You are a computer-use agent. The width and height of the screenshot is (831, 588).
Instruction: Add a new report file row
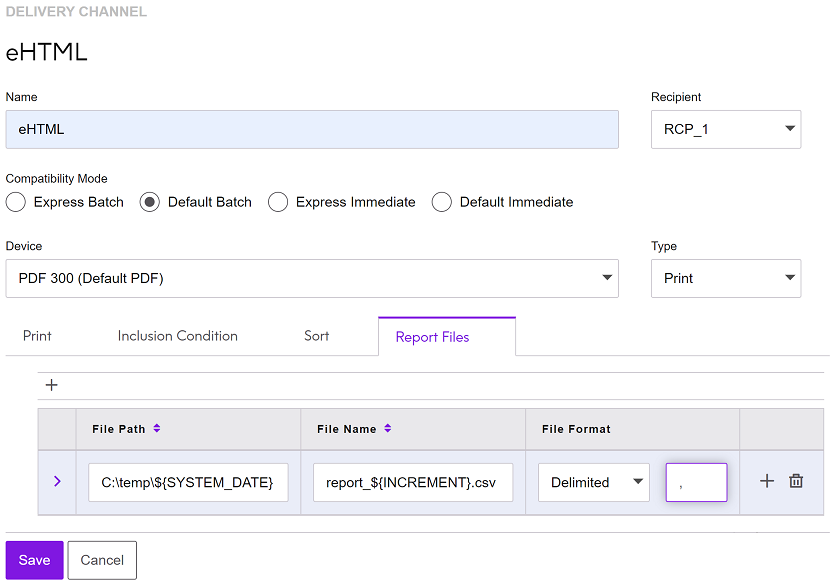[x=51, y=385]
